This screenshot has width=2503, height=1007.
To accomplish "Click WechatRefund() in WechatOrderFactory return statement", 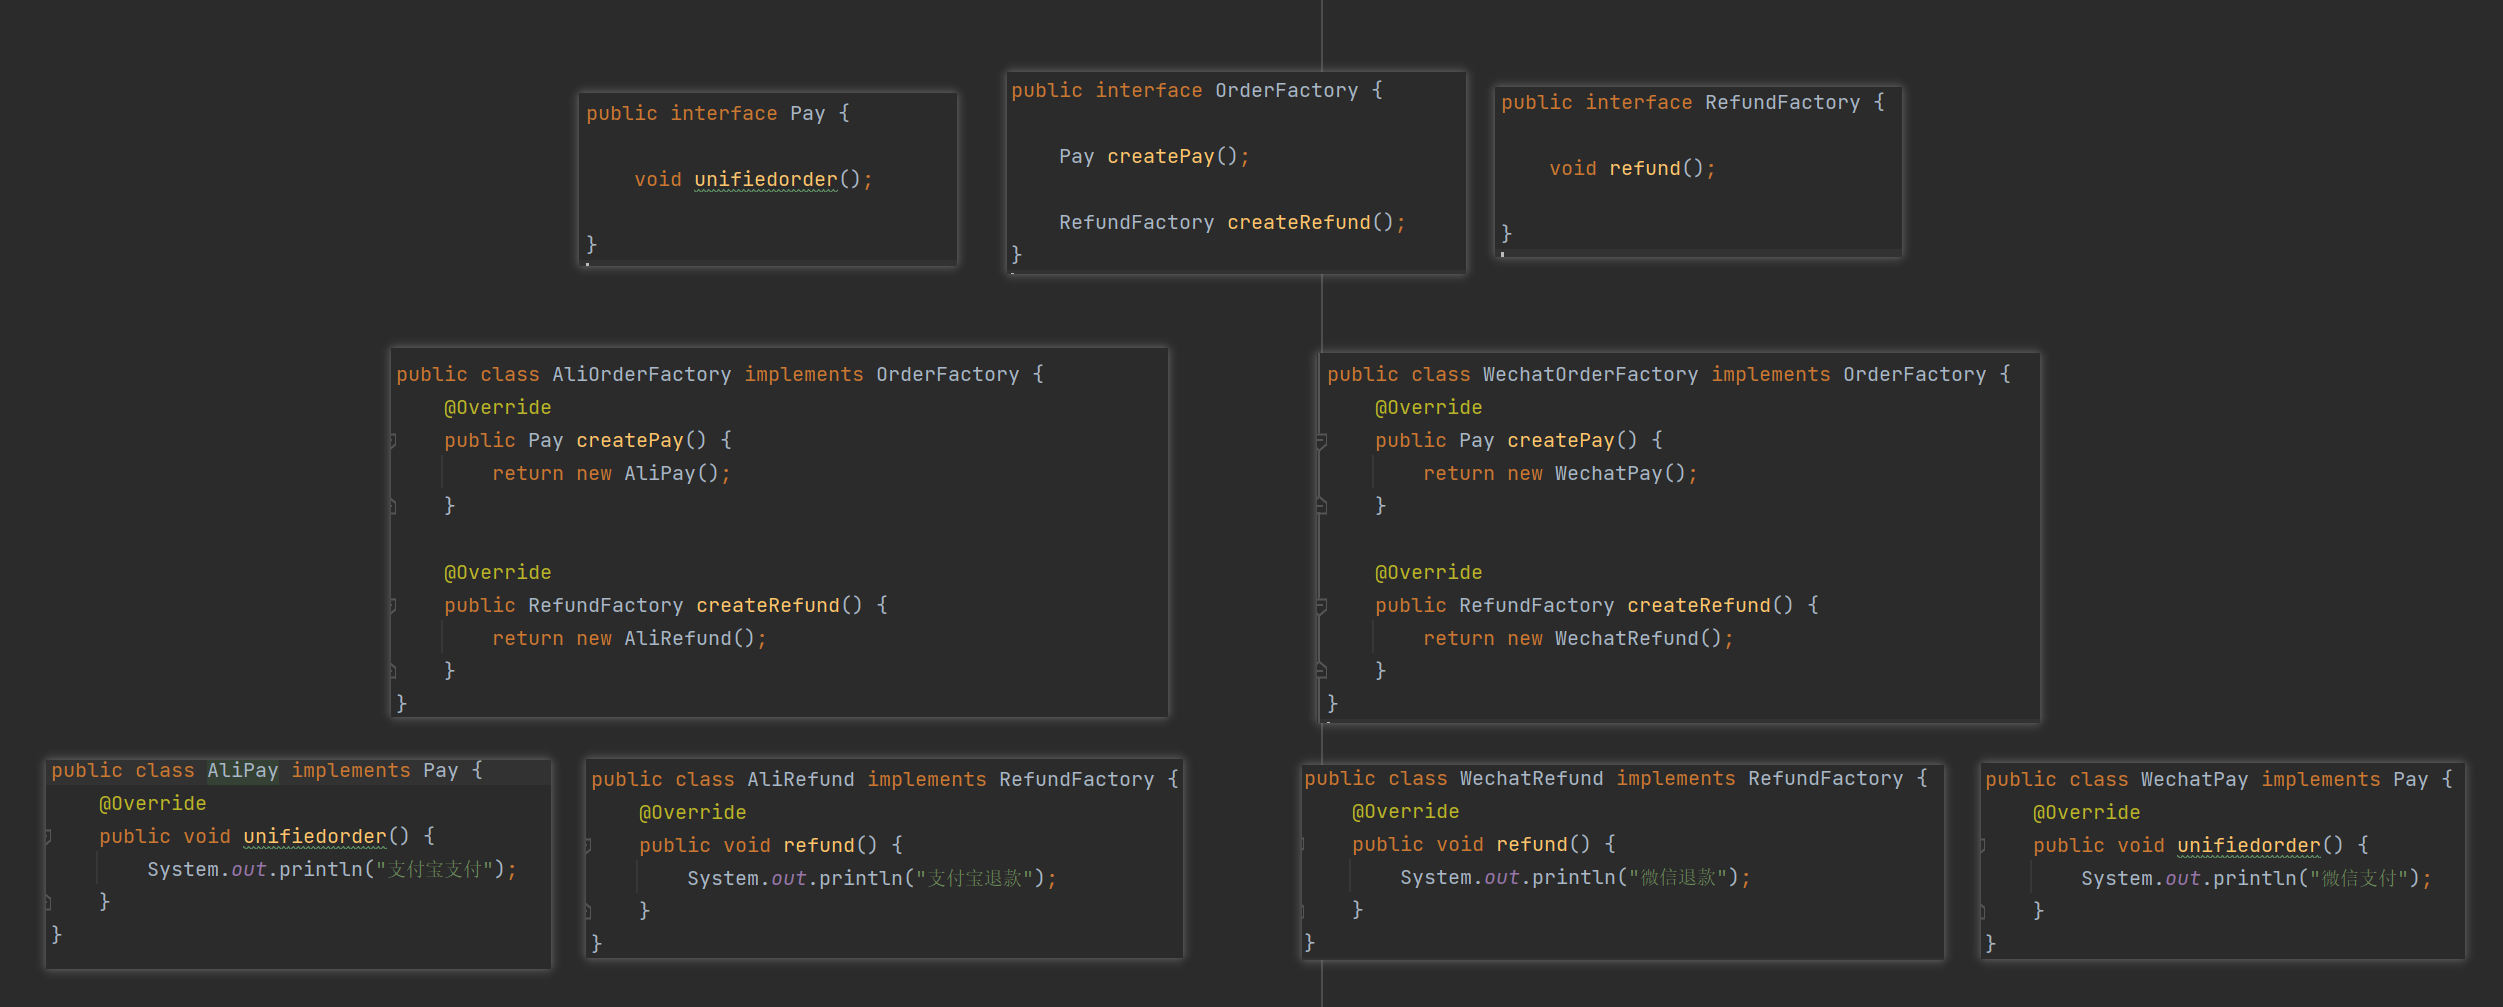I will (1638, 639).
